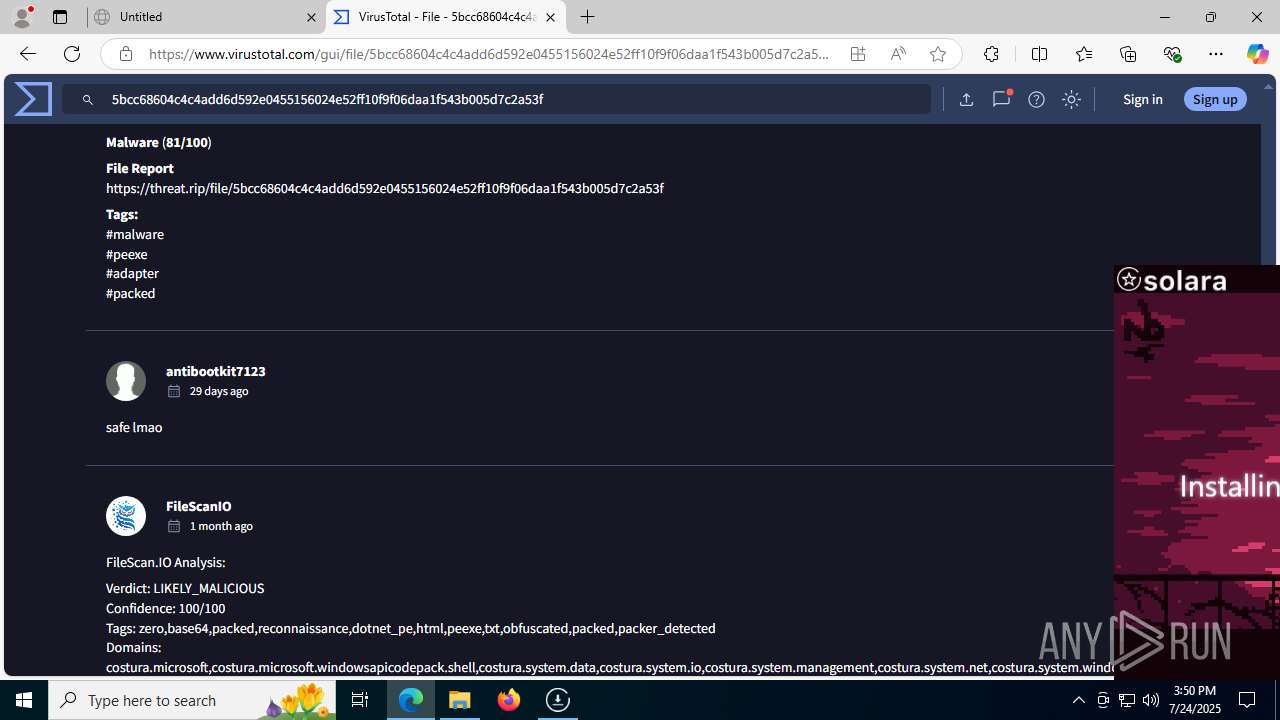The image size is (1280, 720).
Task: Click the solara installer window logo
Action: [1129, 280]
